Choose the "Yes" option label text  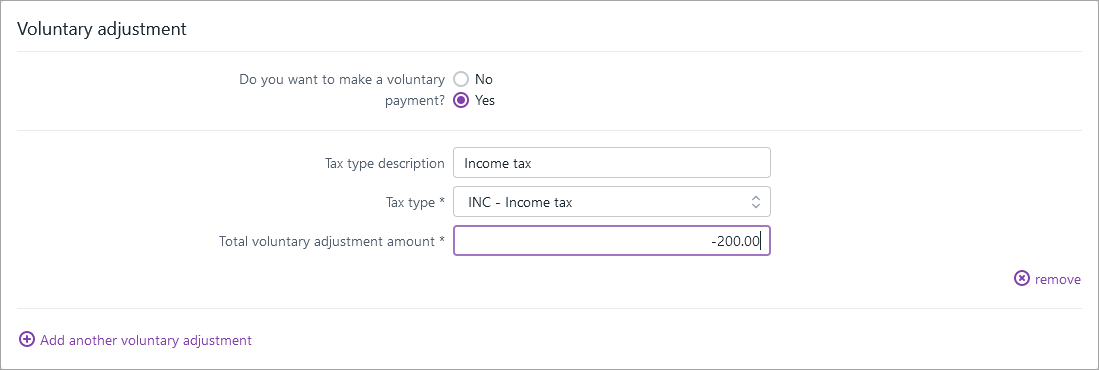(x=485, y=100)
